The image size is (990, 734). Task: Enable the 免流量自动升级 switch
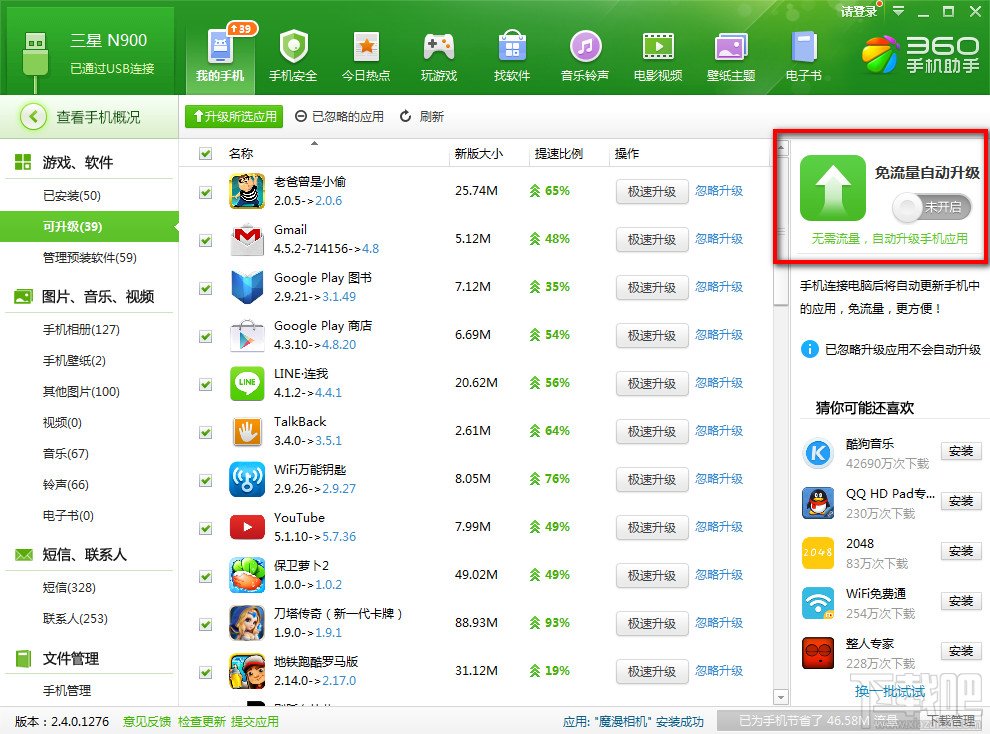click(931, 207)
